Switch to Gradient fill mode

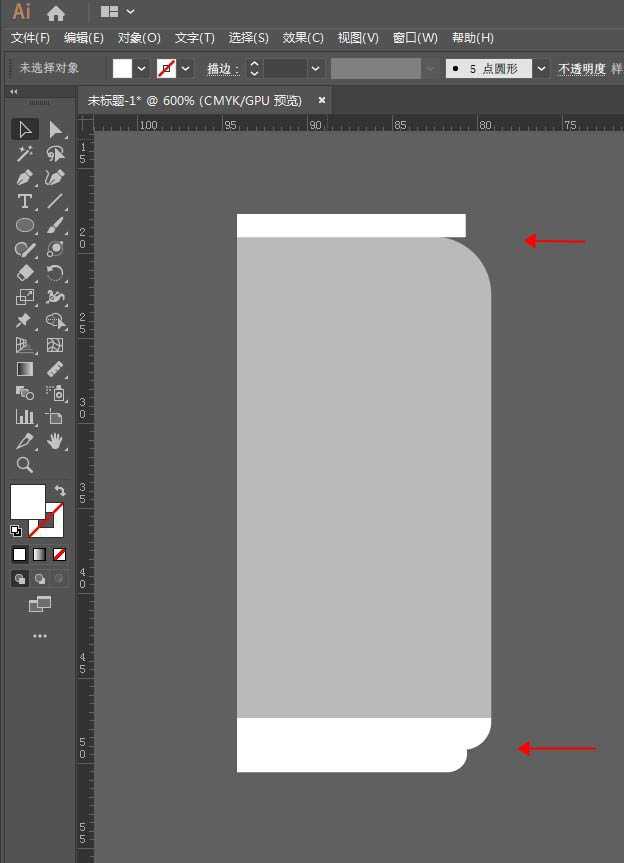click(x=39, y=554)
